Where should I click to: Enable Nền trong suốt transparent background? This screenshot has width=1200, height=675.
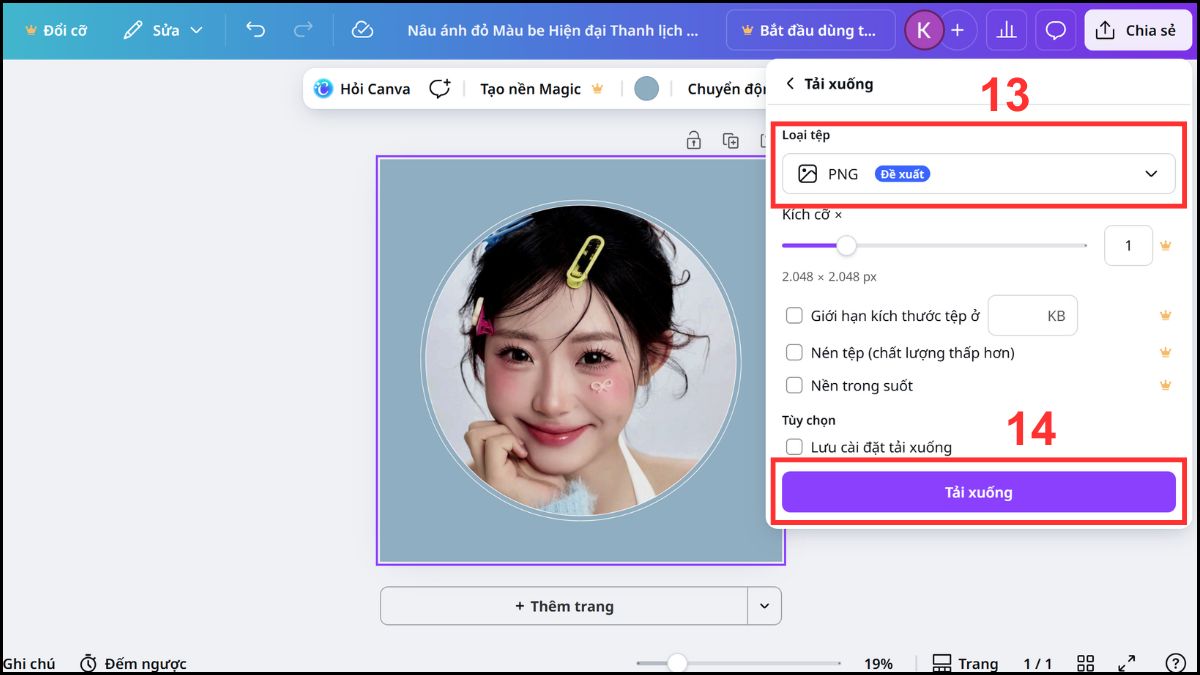click(795, 385)
